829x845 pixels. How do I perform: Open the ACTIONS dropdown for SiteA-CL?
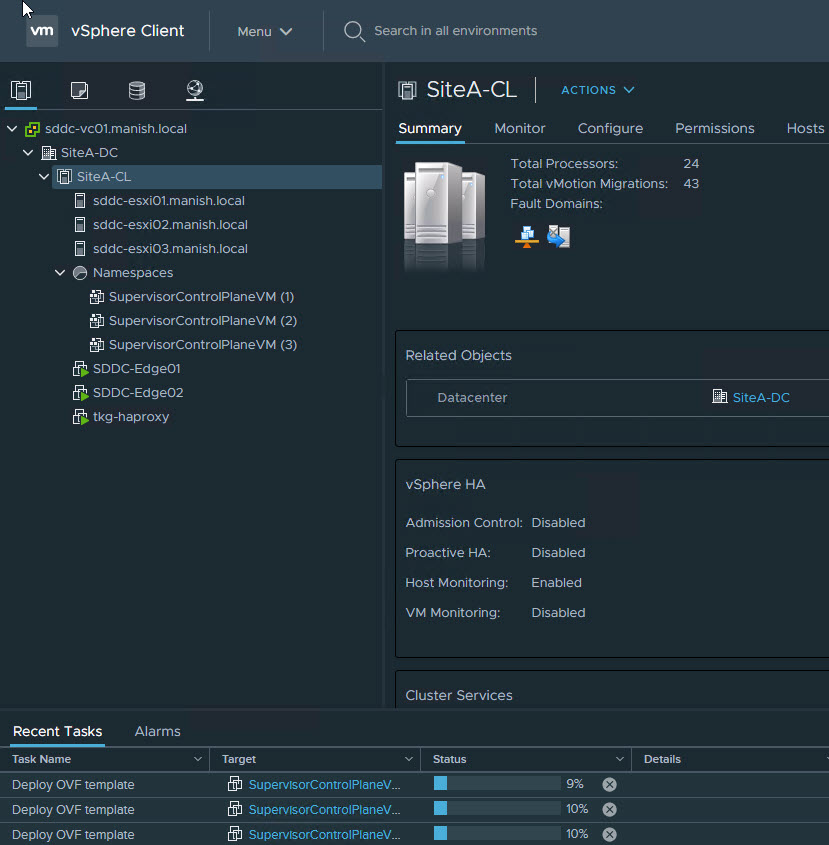(597, 90)
